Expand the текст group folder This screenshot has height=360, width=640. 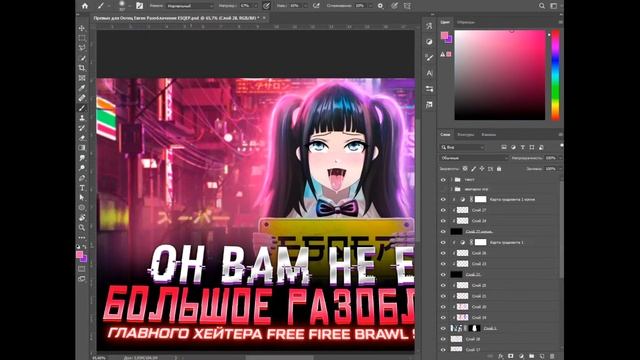click(x=452, y=180)
